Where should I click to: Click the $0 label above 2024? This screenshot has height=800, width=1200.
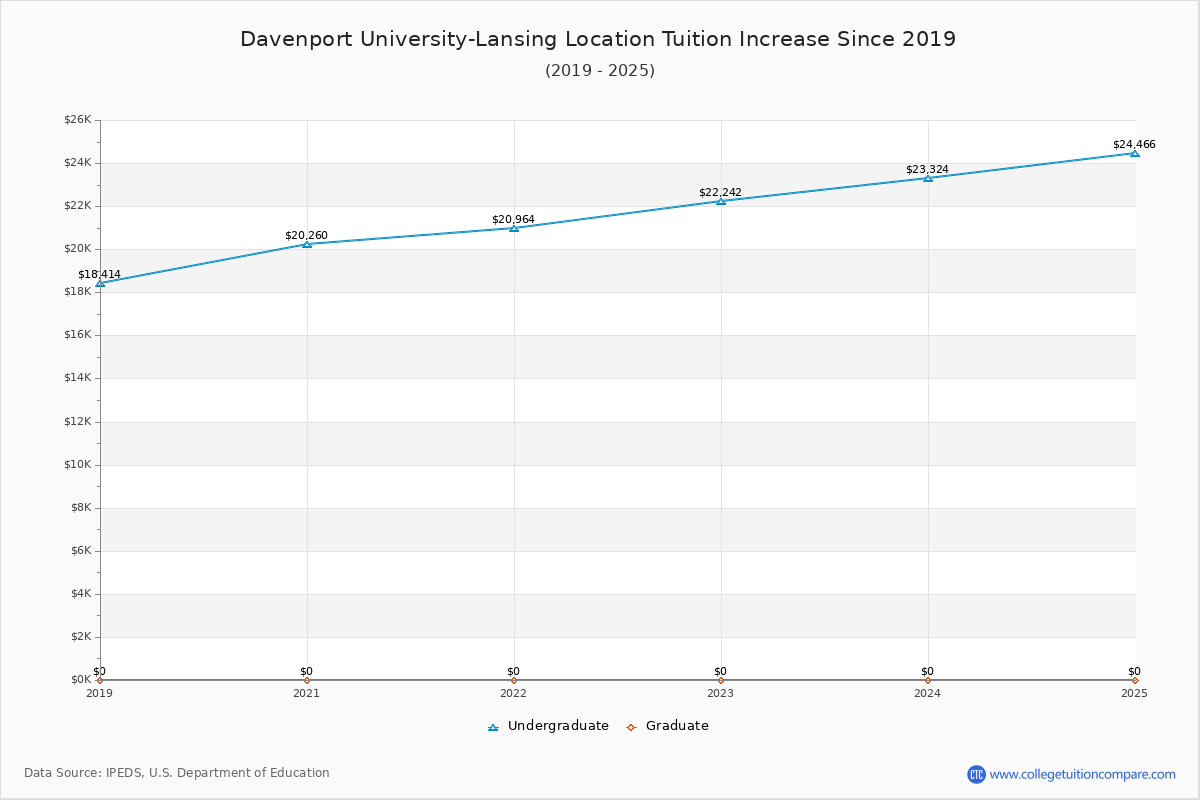[927, 671]
